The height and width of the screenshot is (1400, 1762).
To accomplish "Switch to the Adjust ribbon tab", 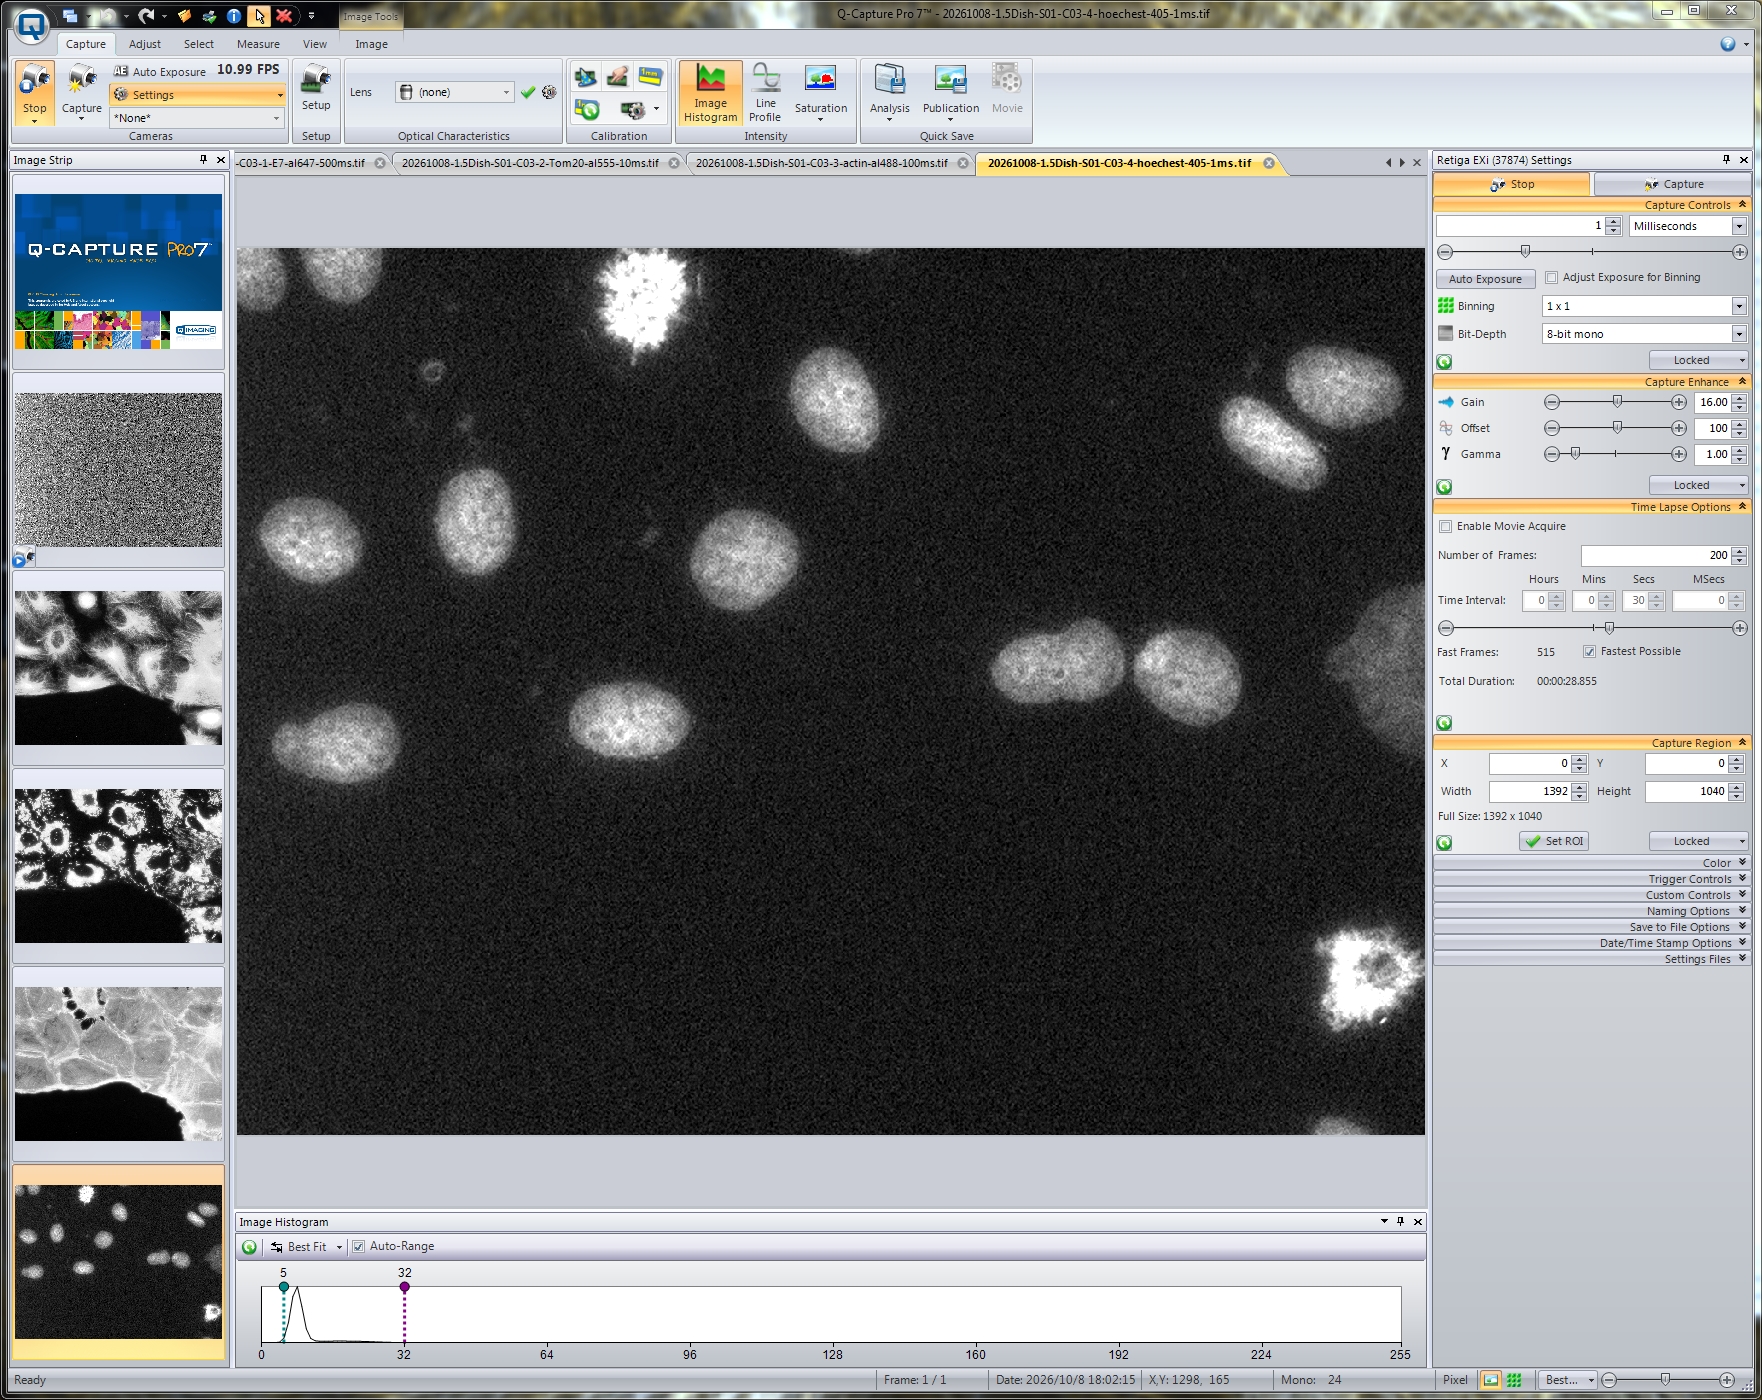I will click(x=145, y=44).
